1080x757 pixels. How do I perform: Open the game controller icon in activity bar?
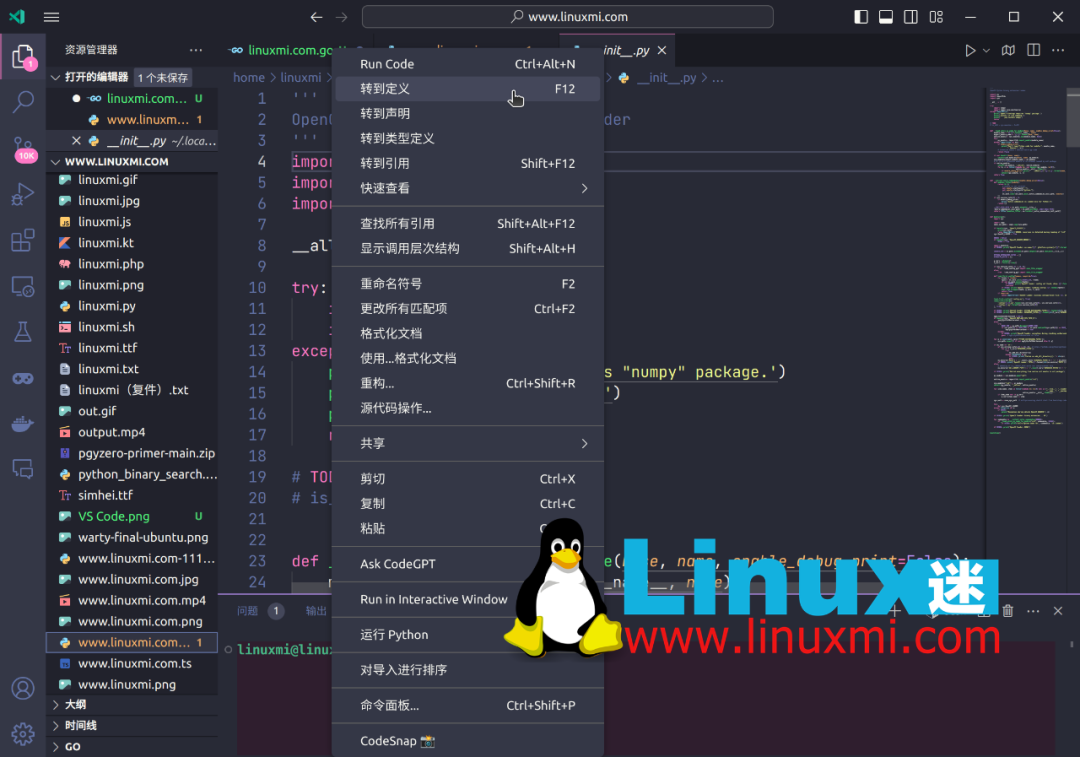[23, 379]
